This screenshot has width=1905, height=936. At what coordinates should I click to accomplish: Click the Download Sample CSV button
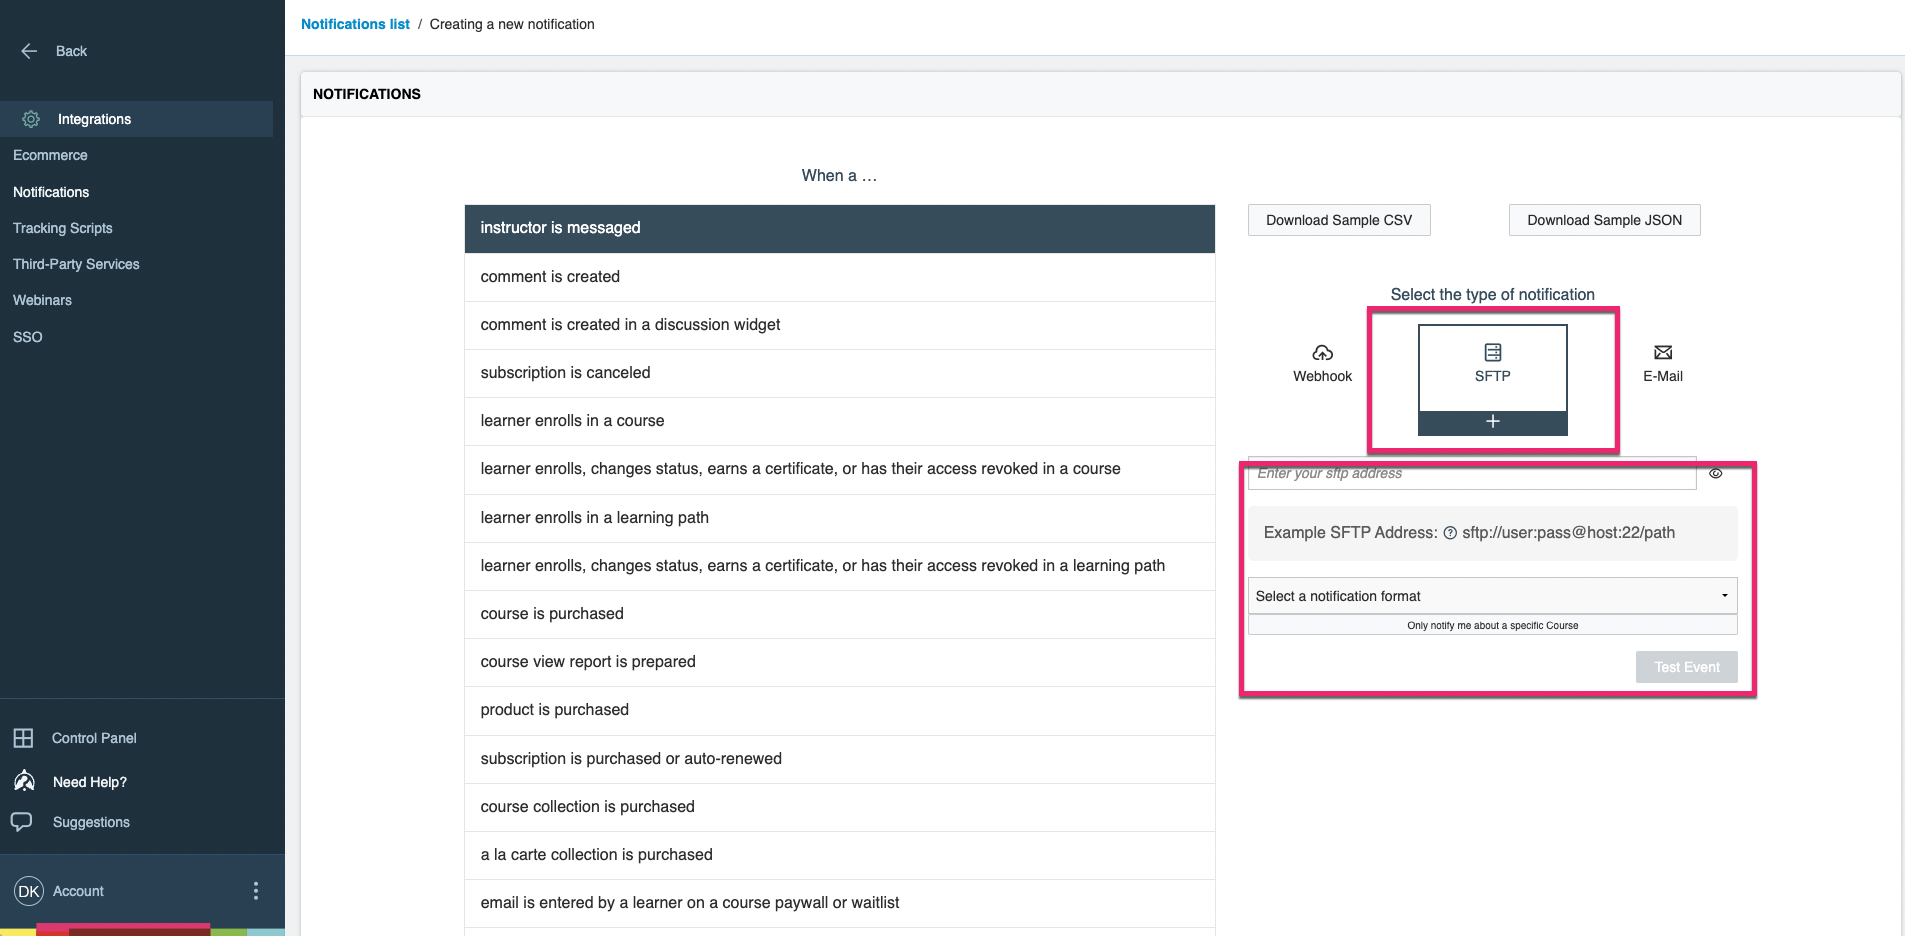click(x=1338, y=220)
